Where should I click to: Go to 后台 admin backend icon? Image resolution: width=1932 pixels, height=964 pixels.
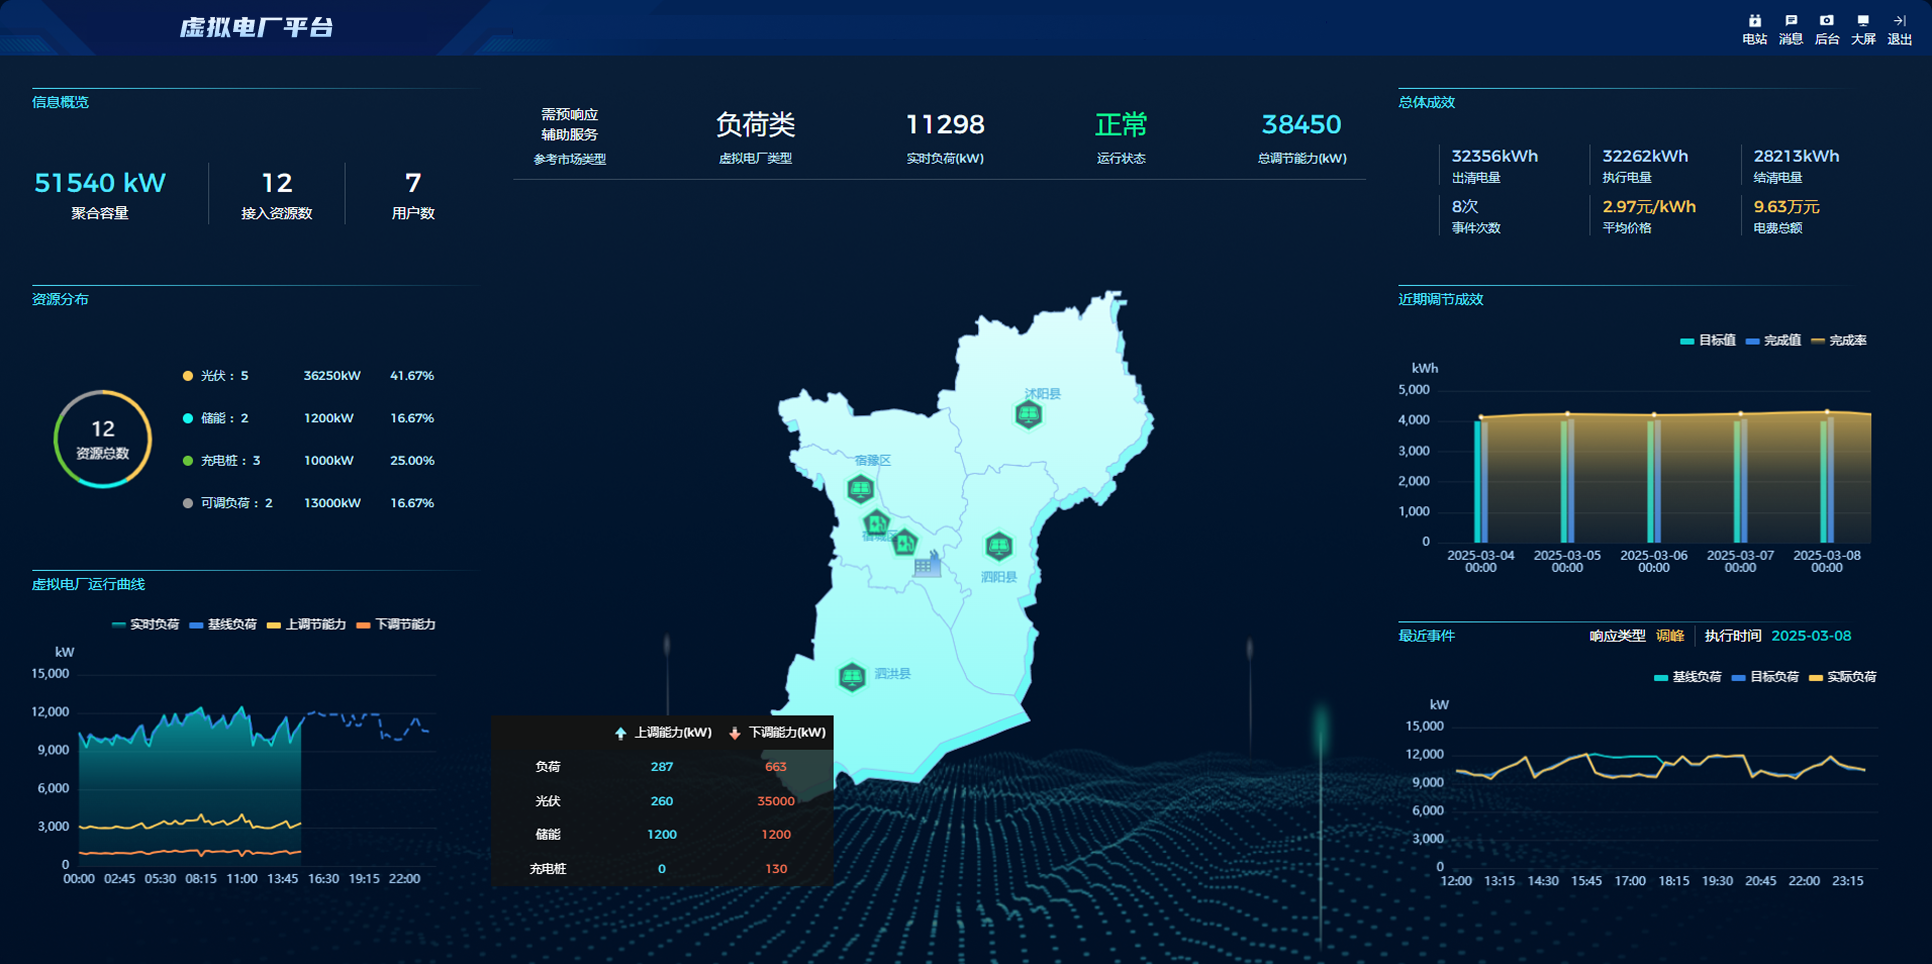pyautogui.click(x=1826, y=29)
